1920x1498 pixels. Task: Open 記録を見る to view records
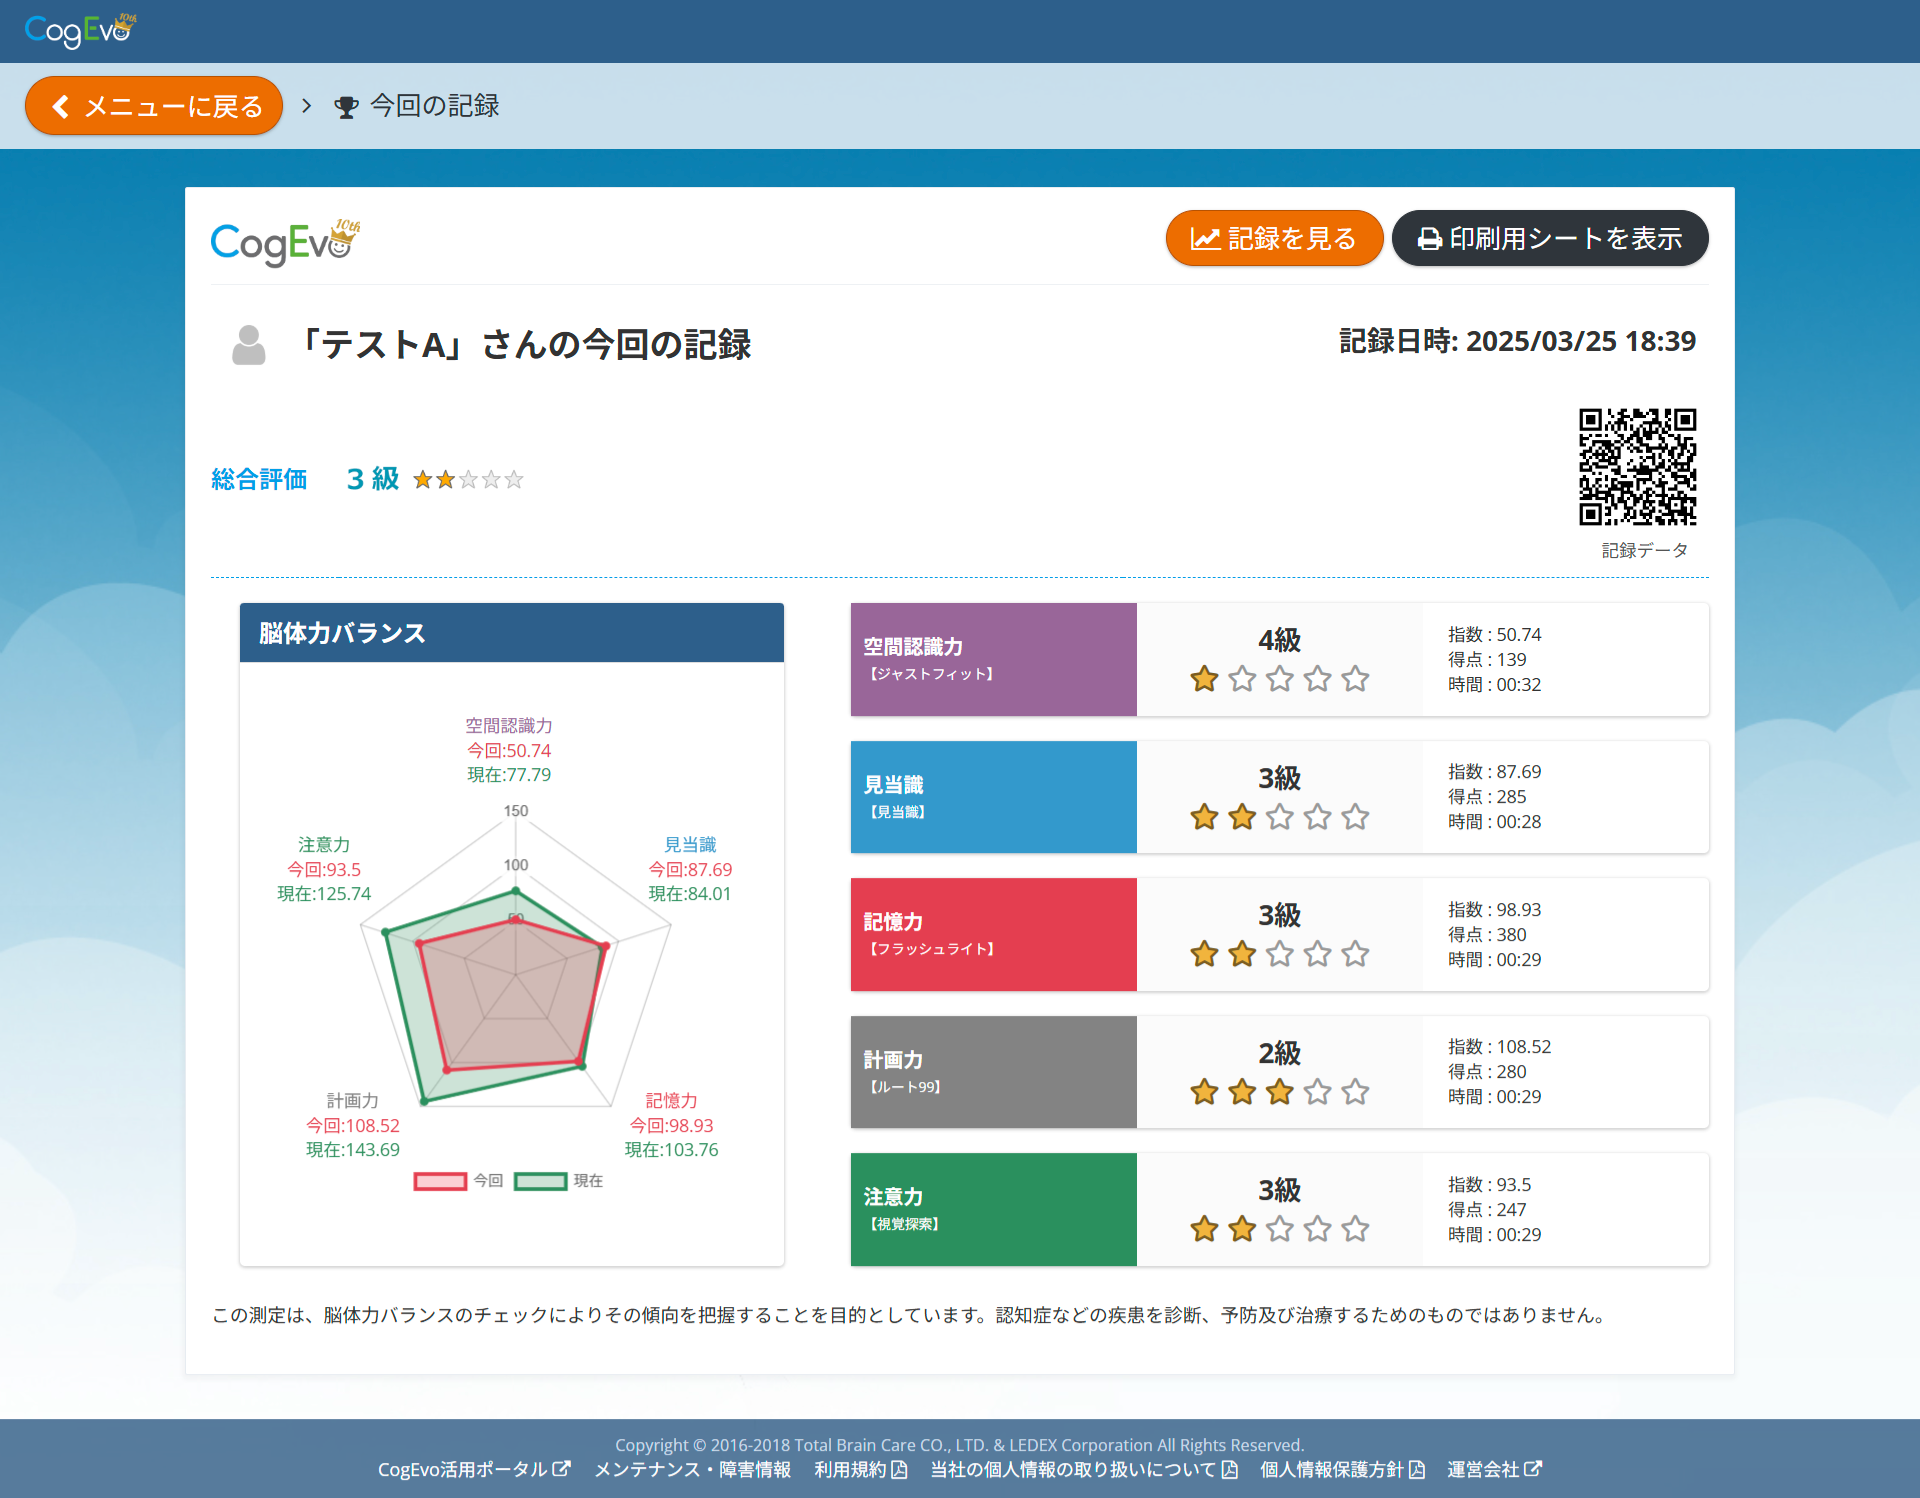pyautogui.click(x=1274, y=238)
